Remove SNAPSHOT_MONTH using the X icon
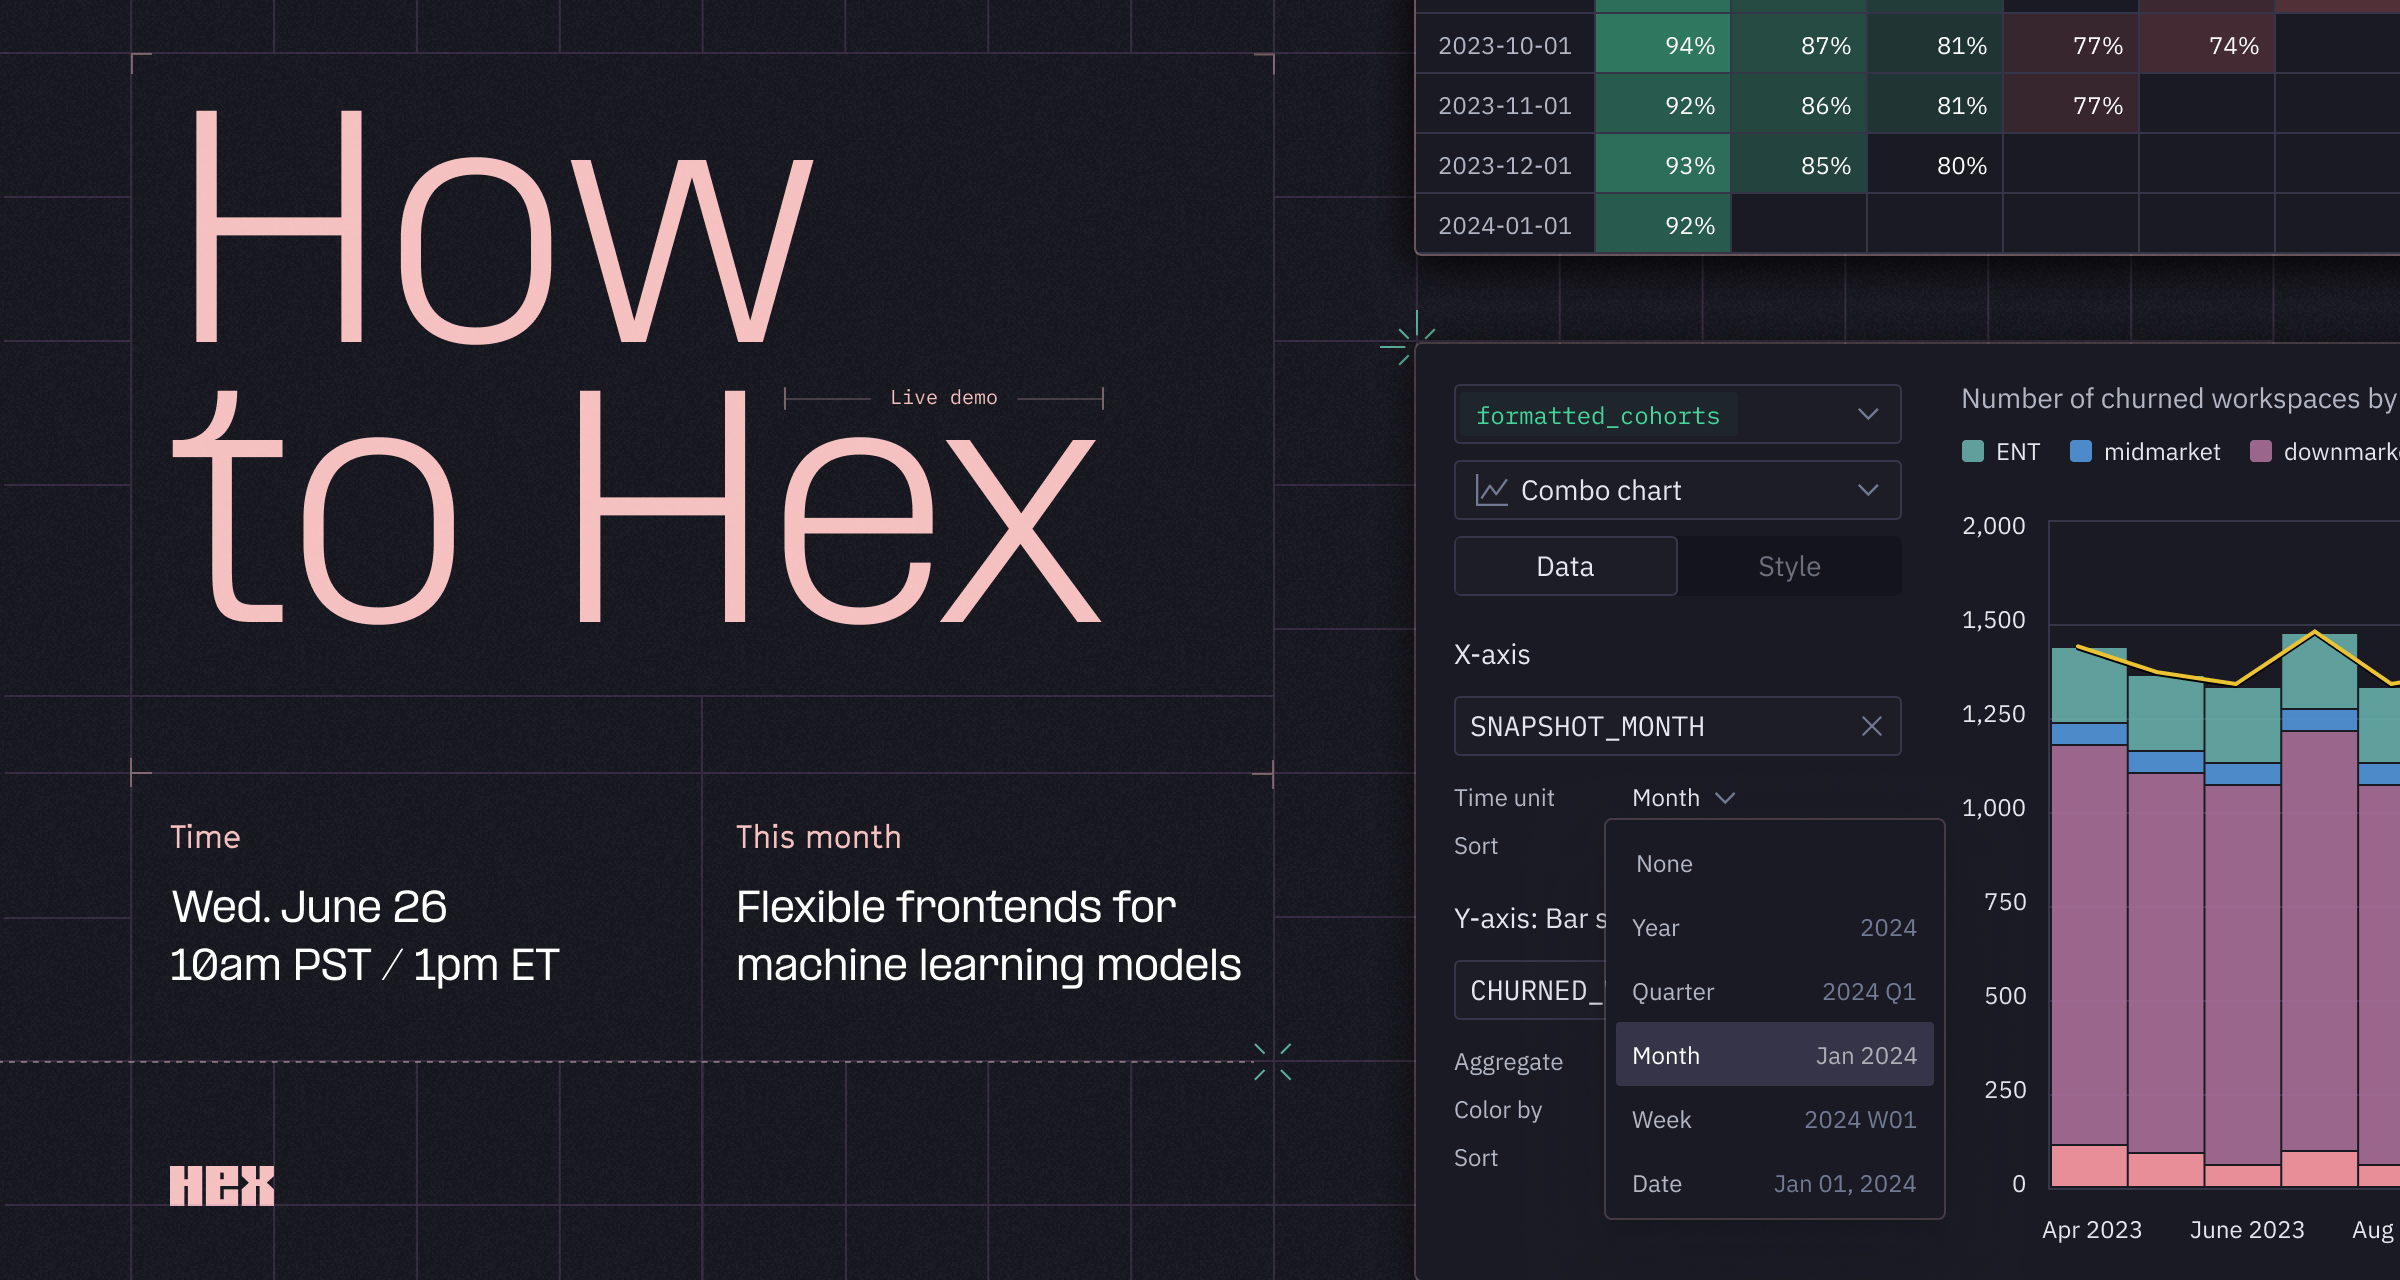Screen dimensions: 2400x1280 tap(1872, 726)
